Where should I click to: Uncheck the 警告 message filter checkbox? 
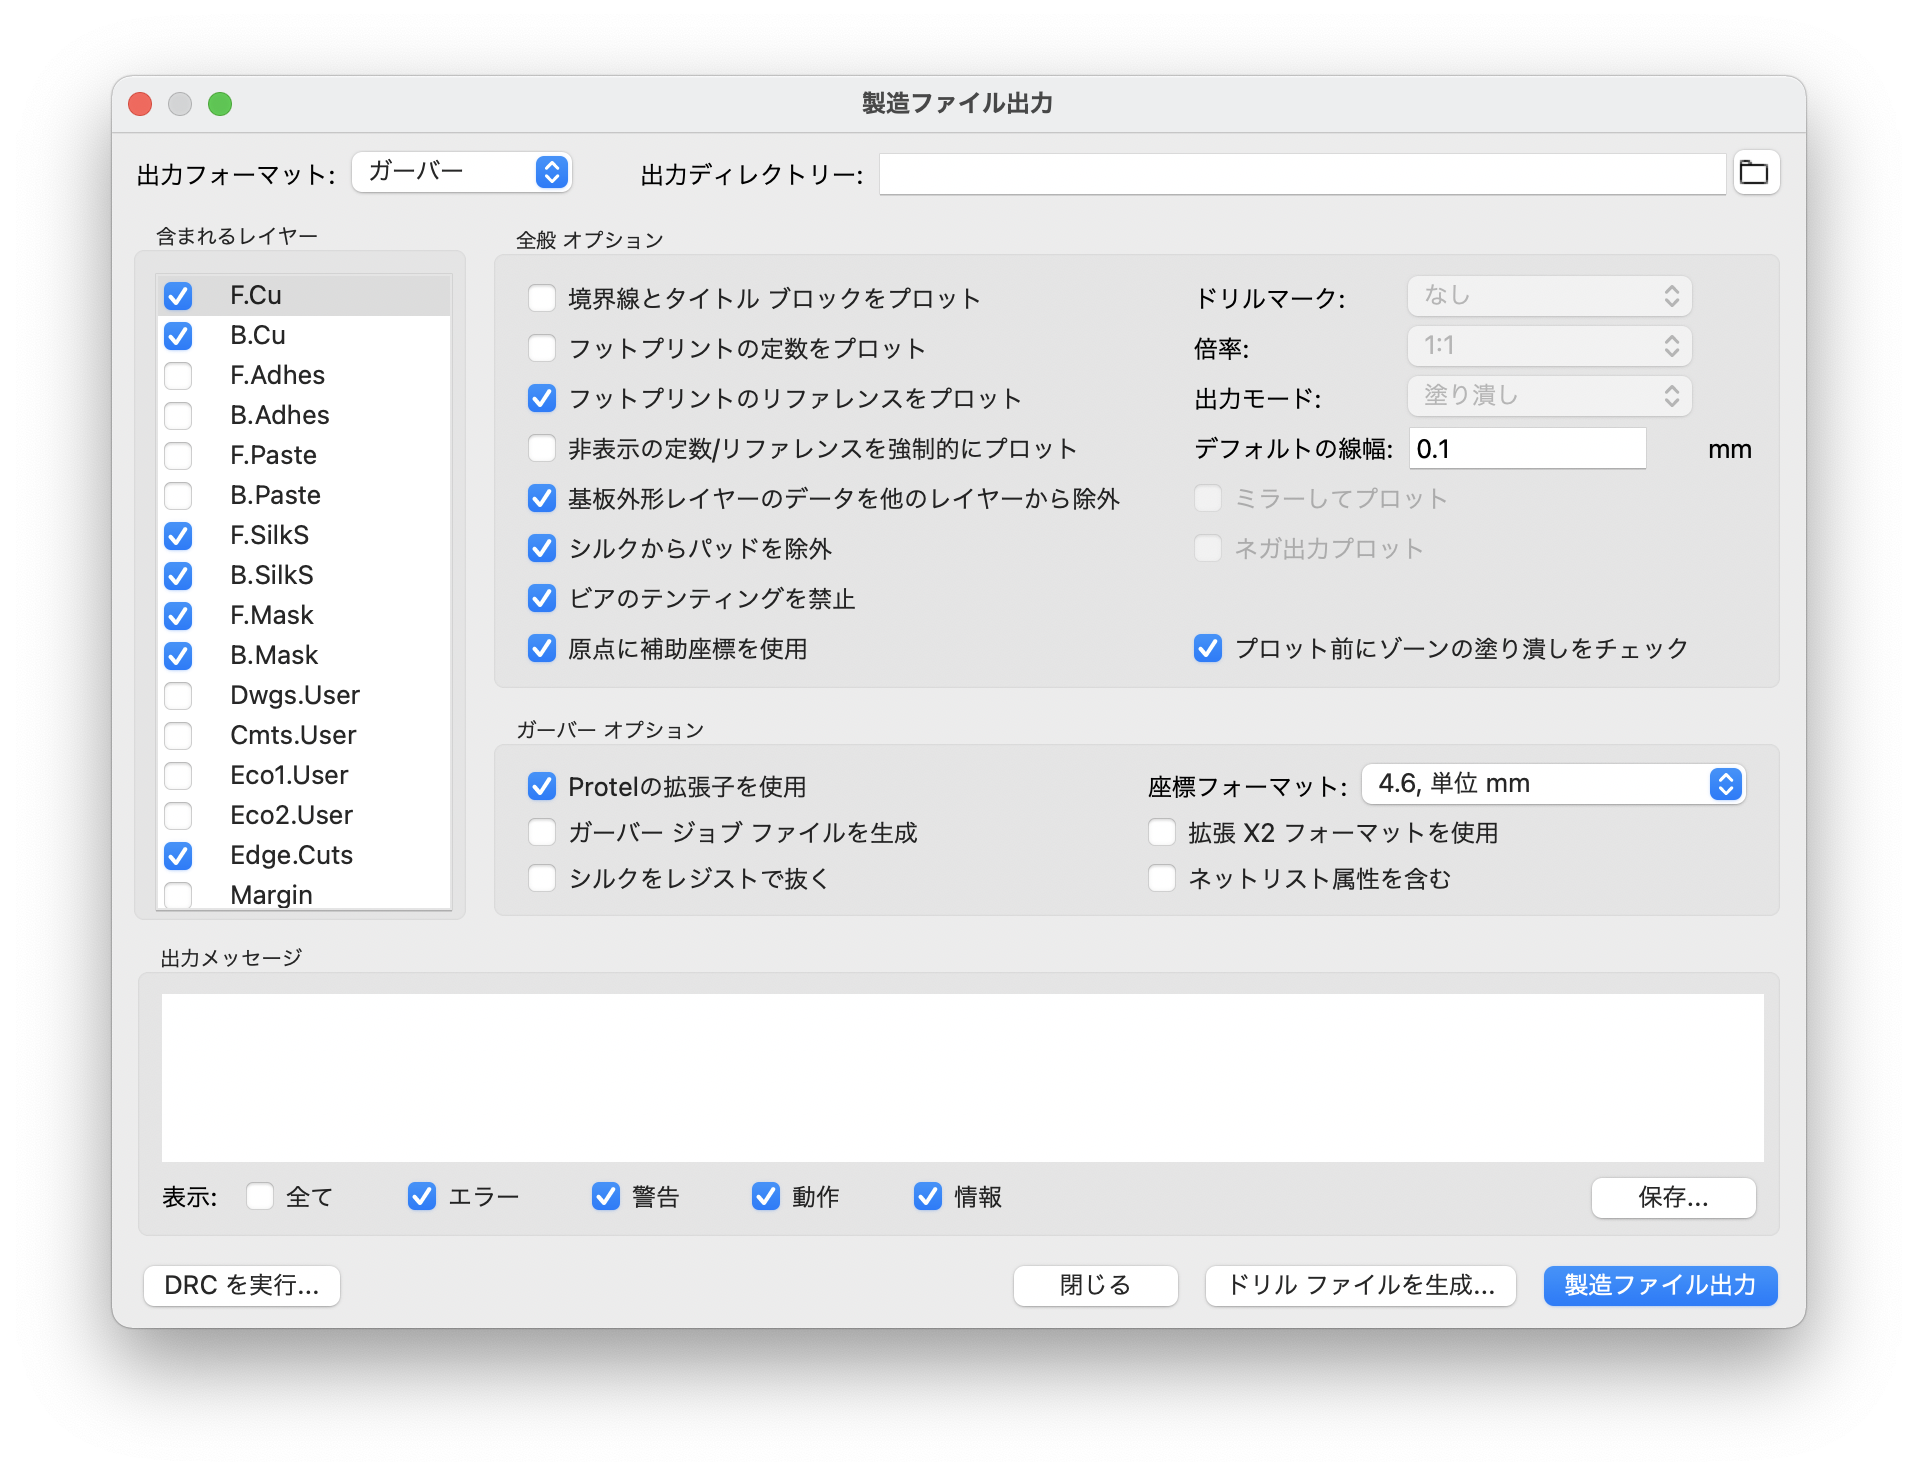[606, 1196]
